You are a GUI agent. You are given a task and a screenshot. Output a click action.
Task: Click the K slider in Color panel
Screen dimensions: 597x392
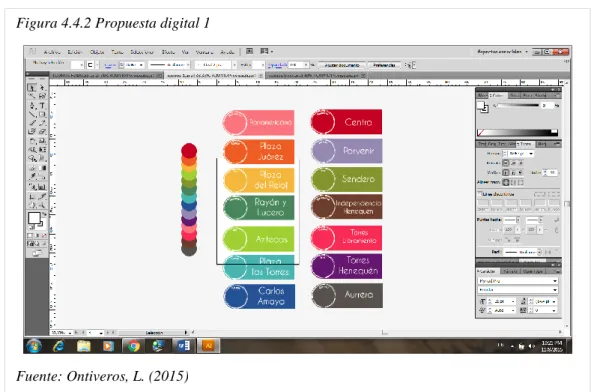coord(518,105)
